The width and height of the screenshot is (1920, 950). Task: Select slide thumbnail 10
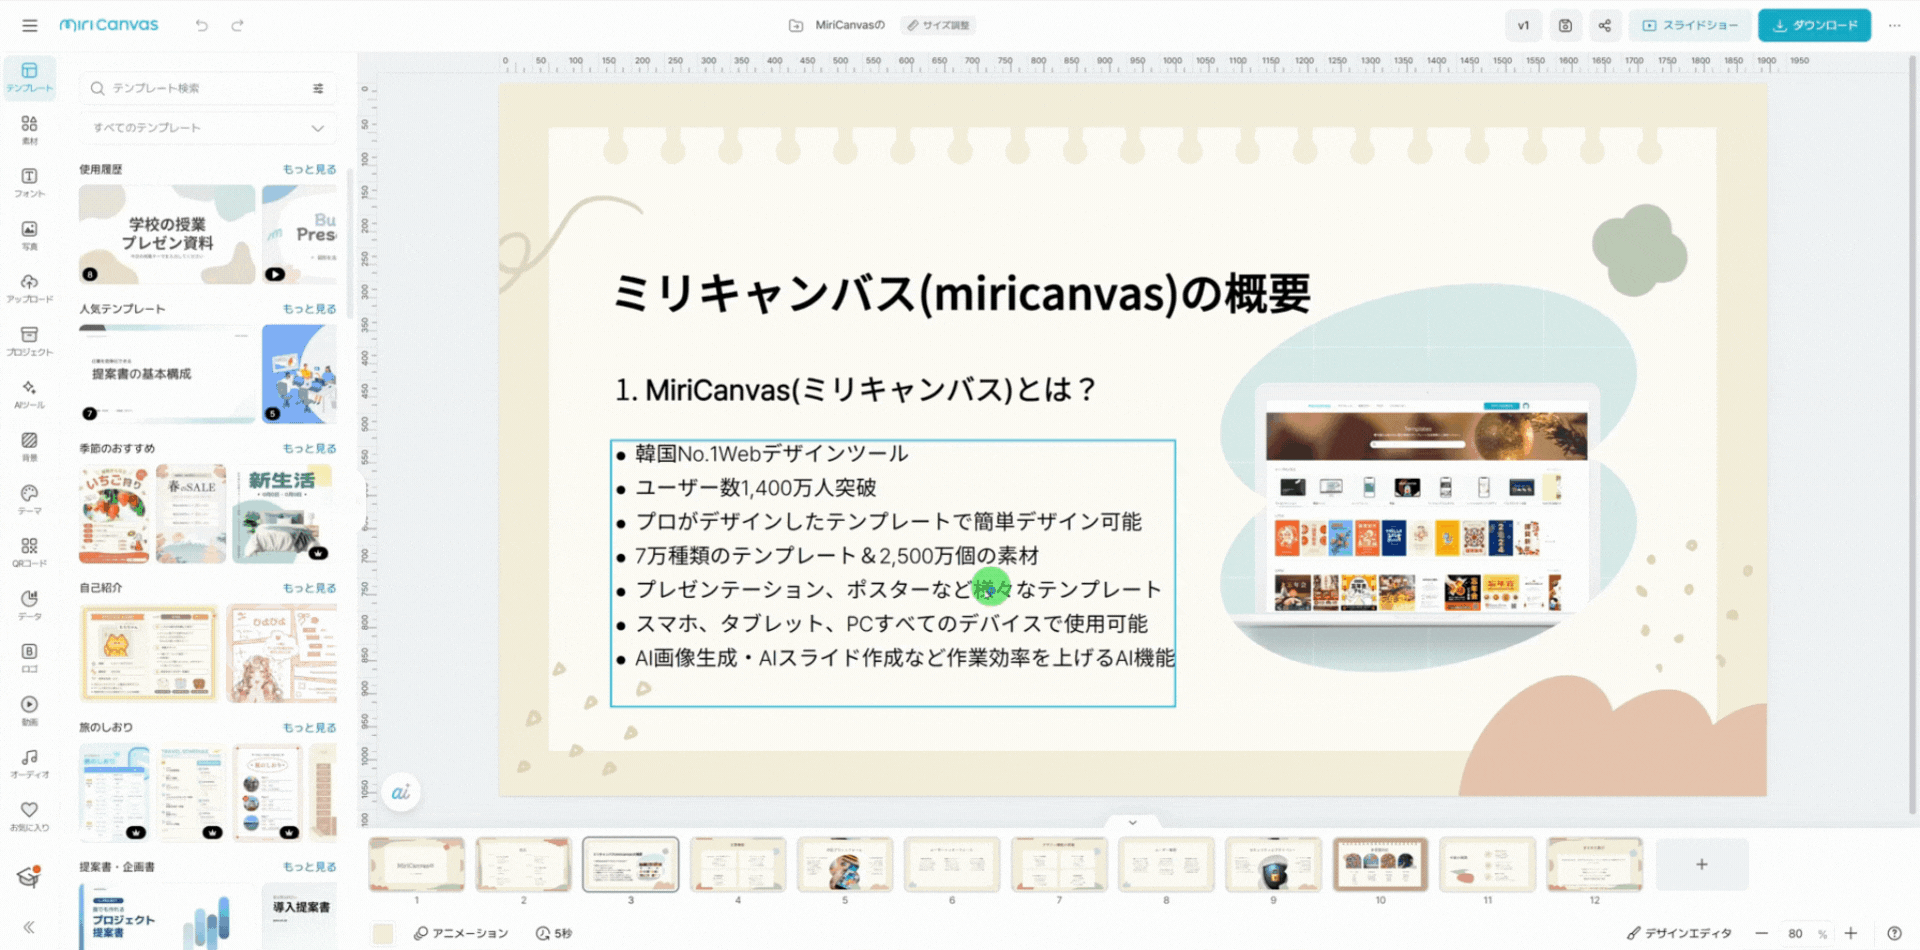(x=1380, y=864)
